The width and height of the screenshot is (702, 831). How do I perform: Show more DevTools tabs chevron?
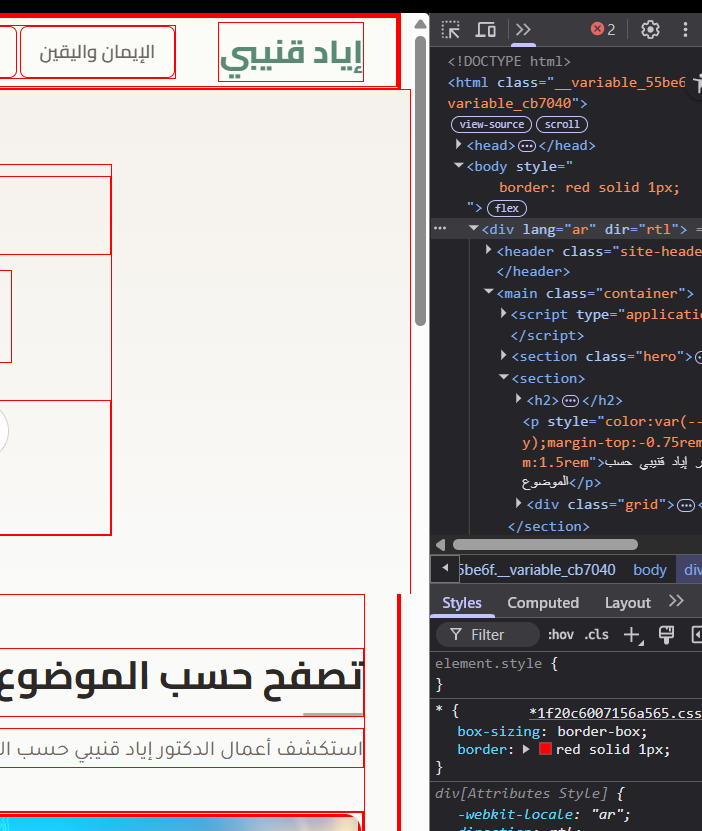click(523, 30)
